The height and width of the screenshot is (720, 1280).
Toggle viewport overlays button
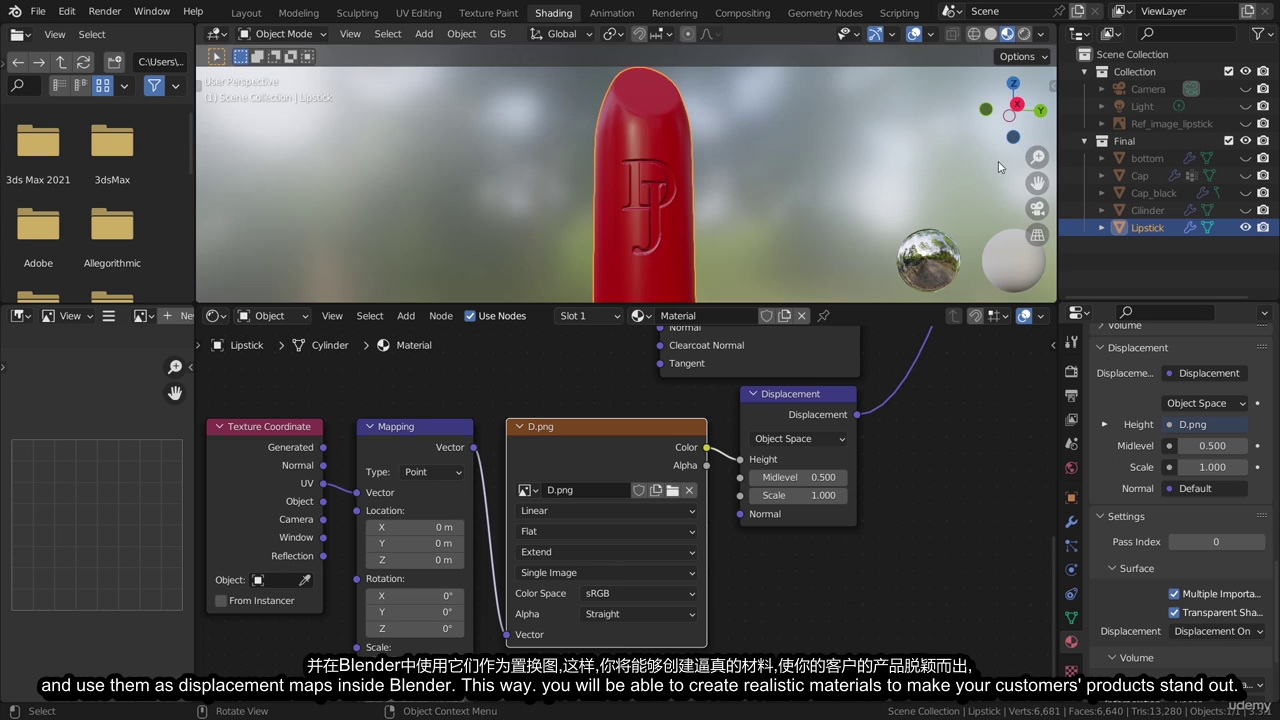(913, 34)
